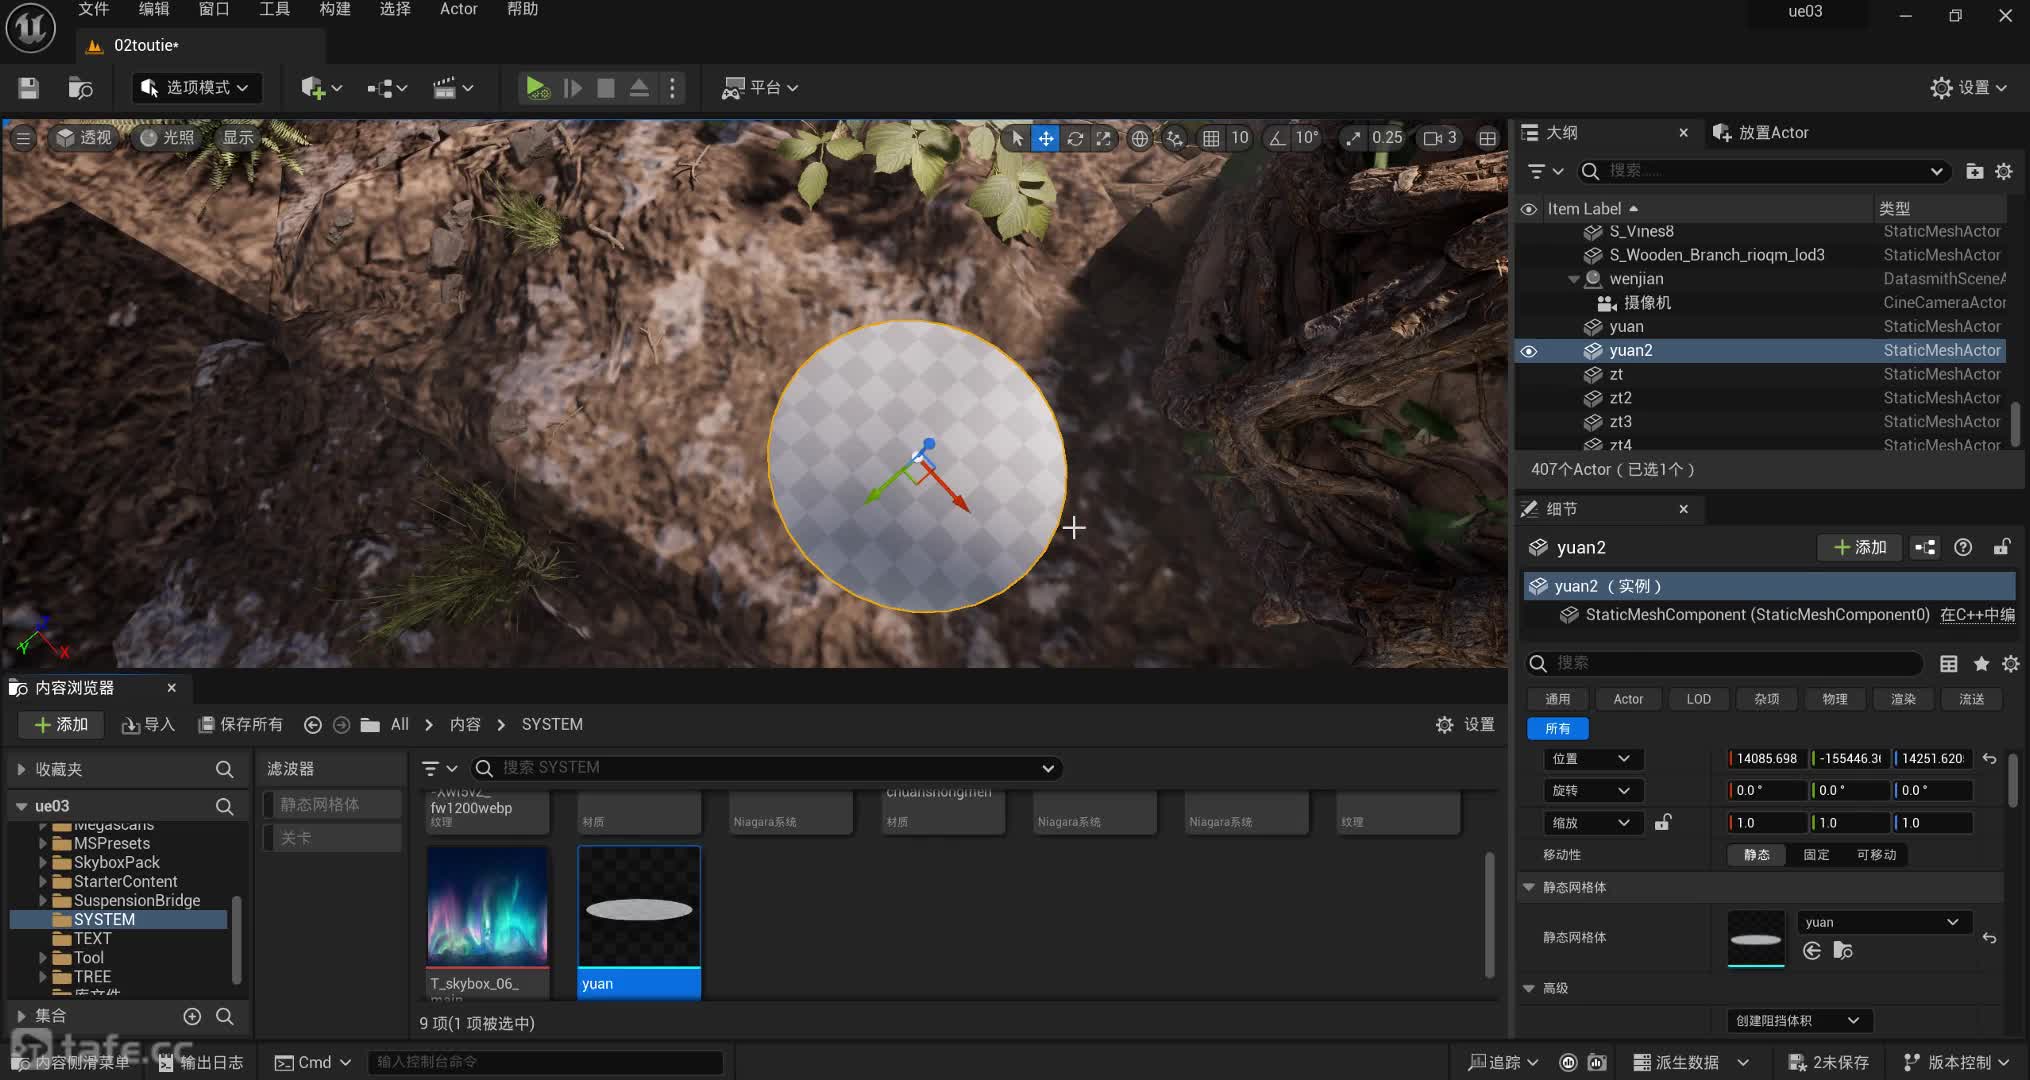
Task: Open the 构建 menu
Action: [x=335, y=9]
